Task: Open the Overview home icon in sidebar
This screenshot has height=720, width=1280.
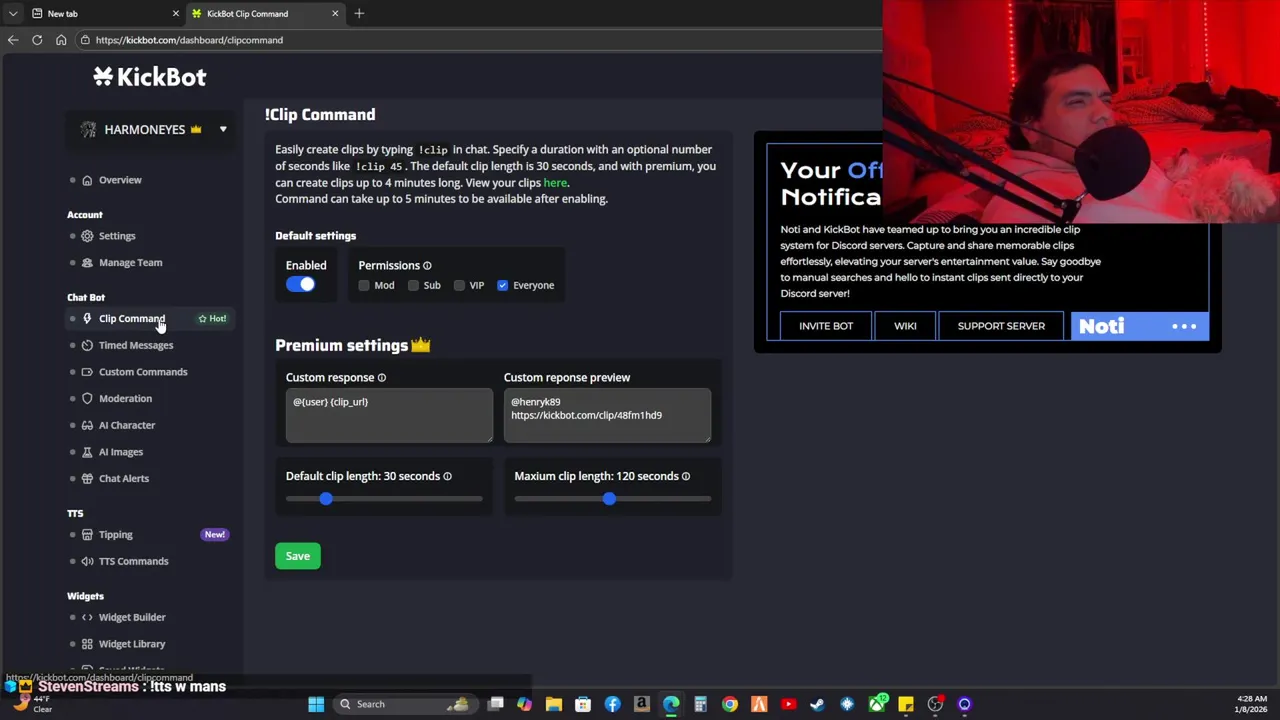Action: pyautogui.click(x=87, y=180)
